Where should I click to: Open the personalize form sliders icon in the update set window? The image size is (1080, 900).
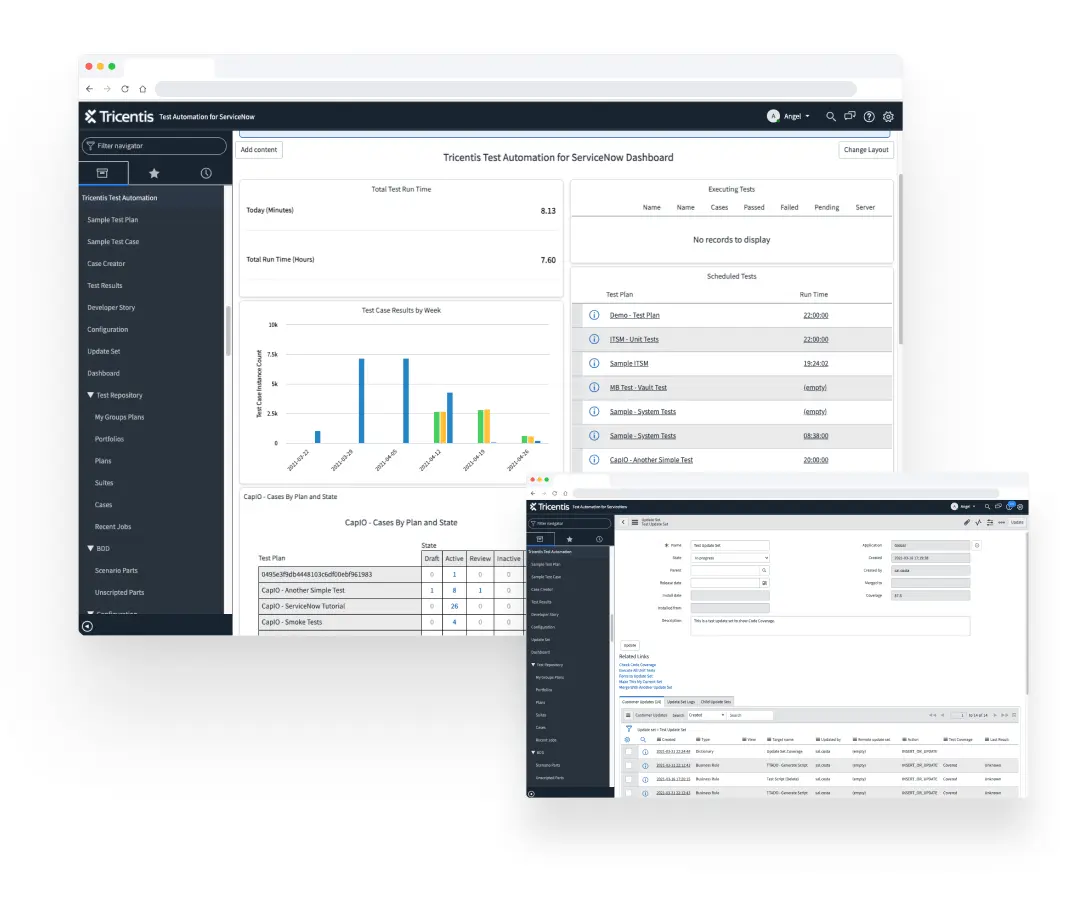coord(990,523)
